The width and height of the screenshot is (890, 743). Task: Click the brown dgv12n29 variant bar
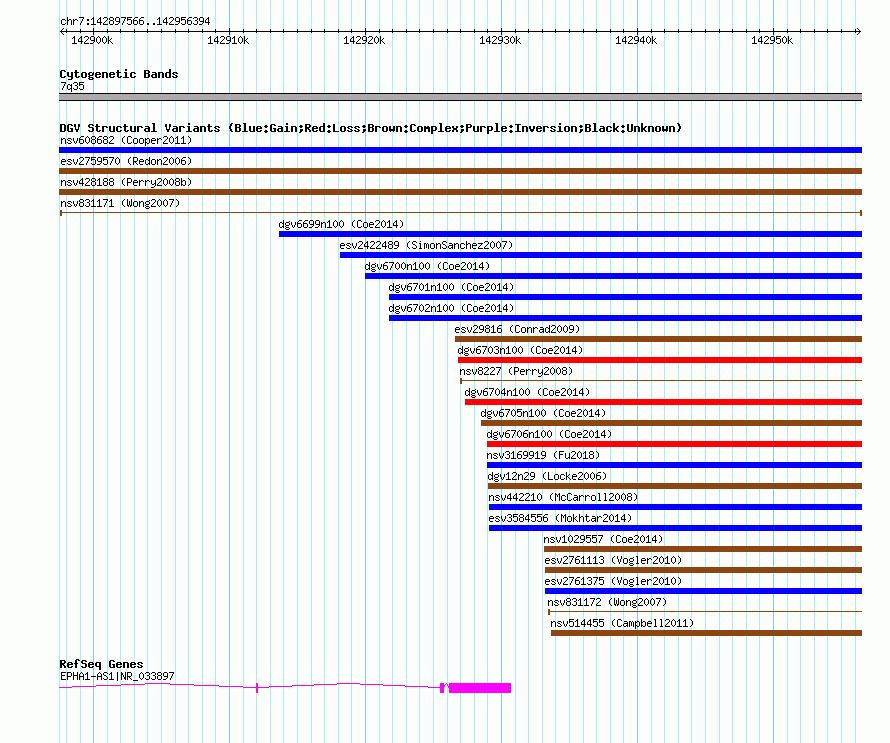coord(675,486)
